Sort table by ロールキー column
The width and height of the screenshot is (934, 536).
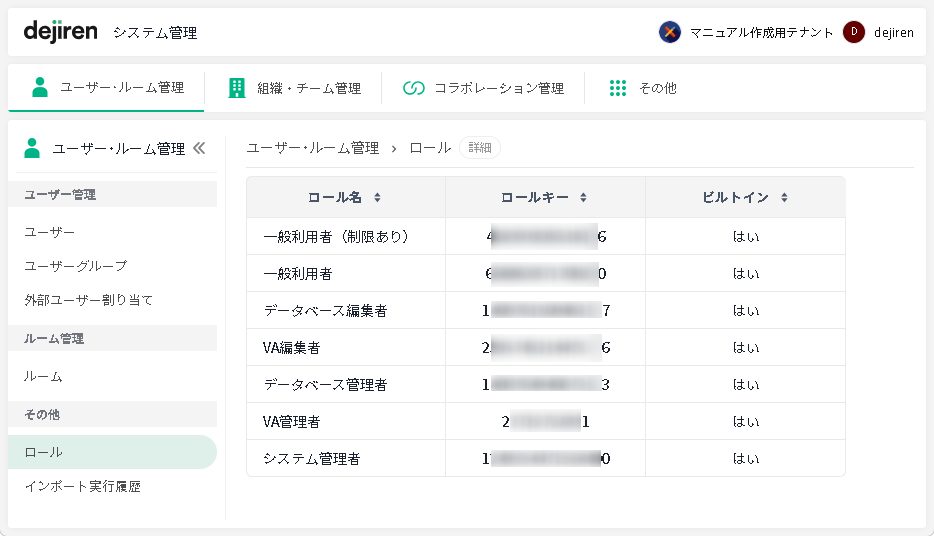(x=583, y=198)
